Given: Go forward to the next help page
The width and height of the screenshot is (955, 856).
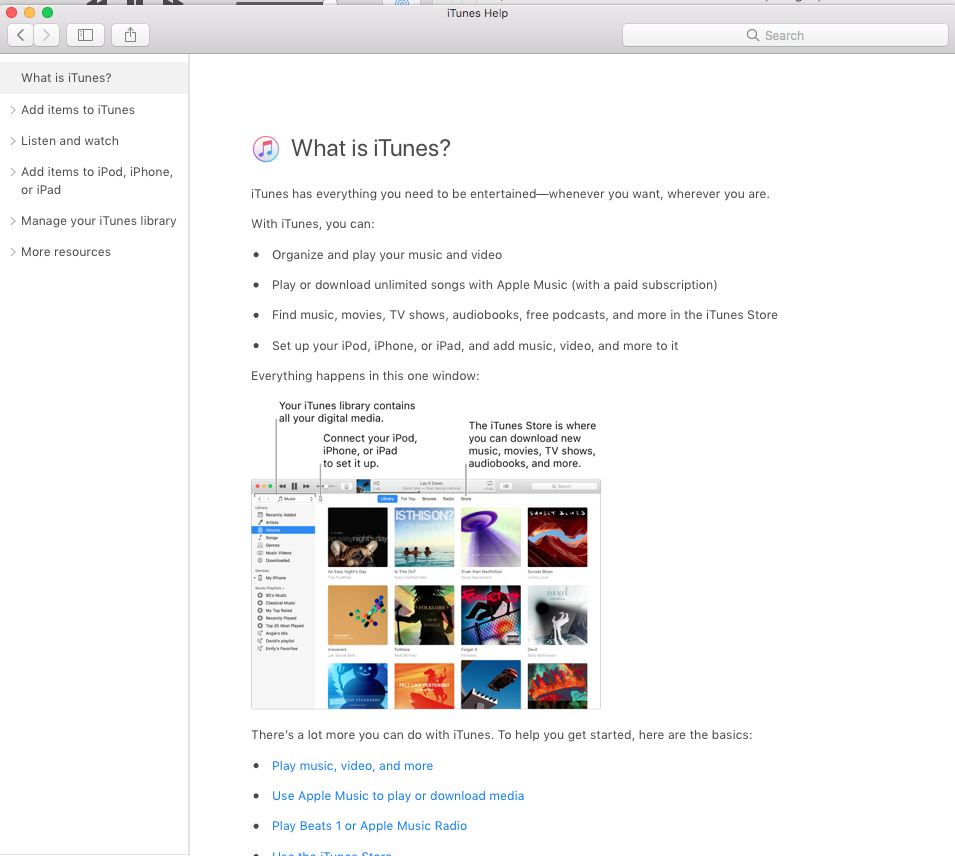Looking at the screenshot, I should click(46, 35).
